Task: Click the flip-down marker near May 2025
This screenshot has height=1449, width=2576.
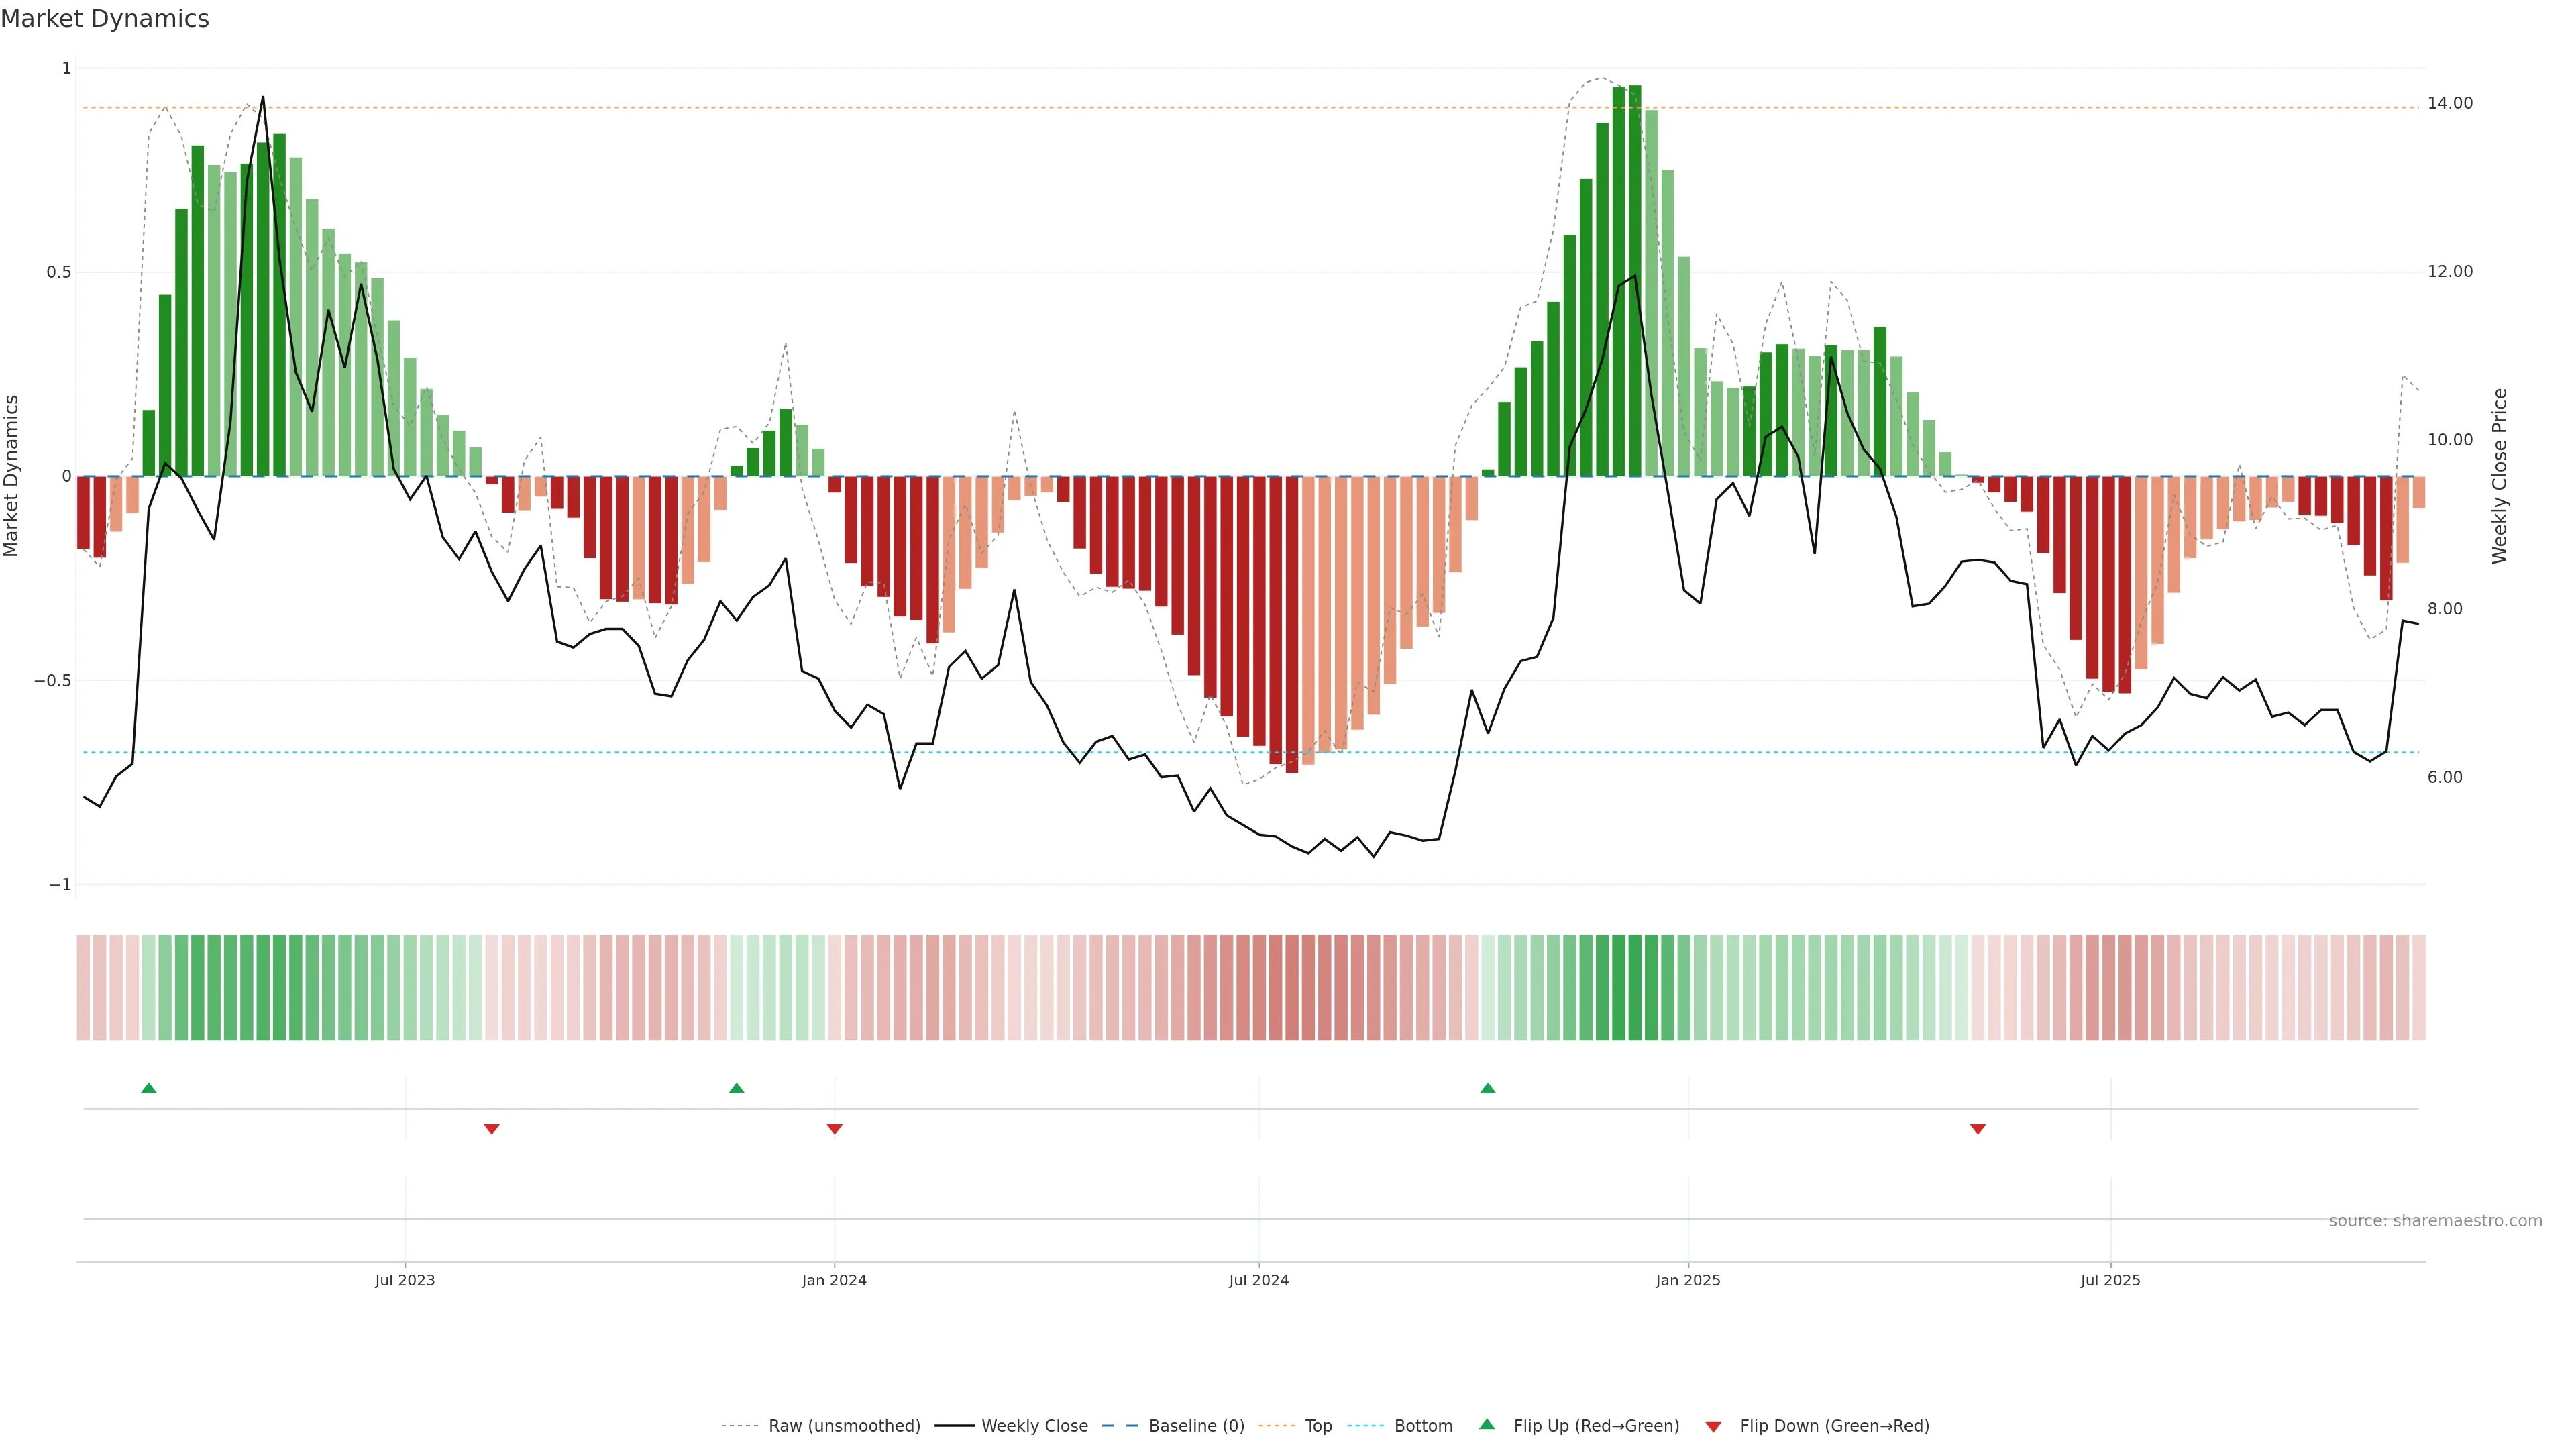Action: pos(1978,1129)
